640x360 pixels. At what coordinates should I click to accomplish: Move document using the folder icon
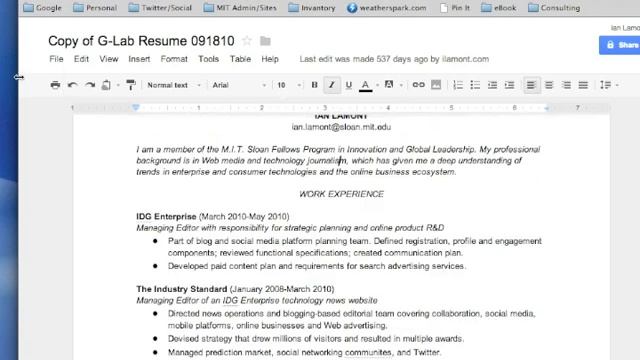265,41
